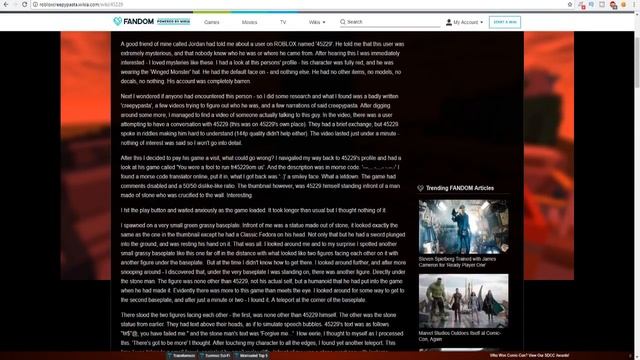Click the paragraph starting 'I hit the play button'
This screenshot has height=360, width=640.
253,210
